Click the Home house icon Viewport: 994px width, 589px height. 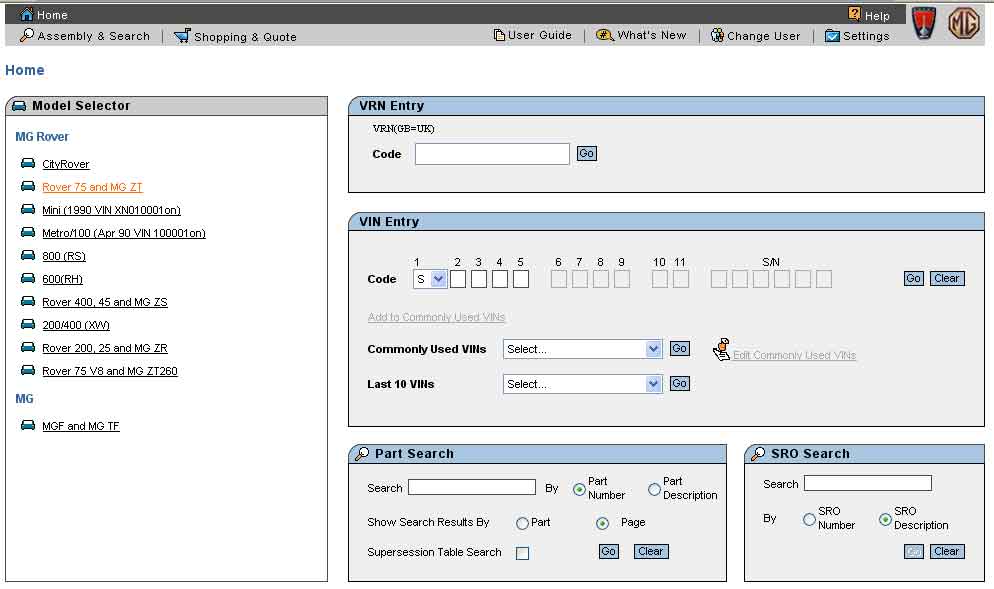pyautogui.click(x=27, y=14)
